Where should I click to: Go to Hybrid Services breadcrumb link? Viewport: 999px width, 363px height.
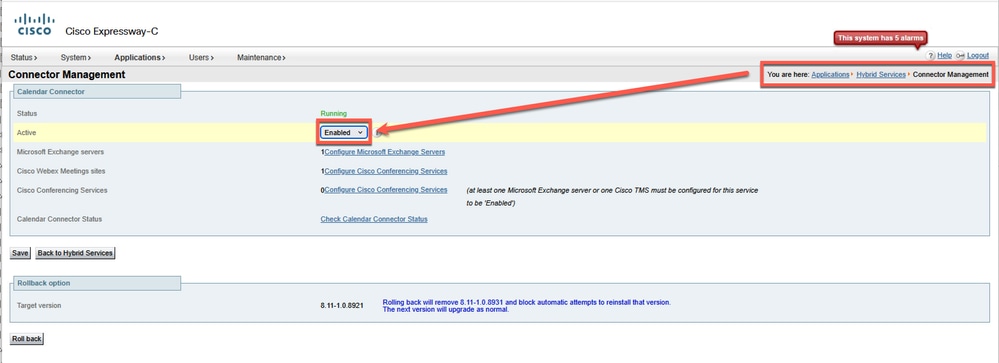tap(880, 75)
